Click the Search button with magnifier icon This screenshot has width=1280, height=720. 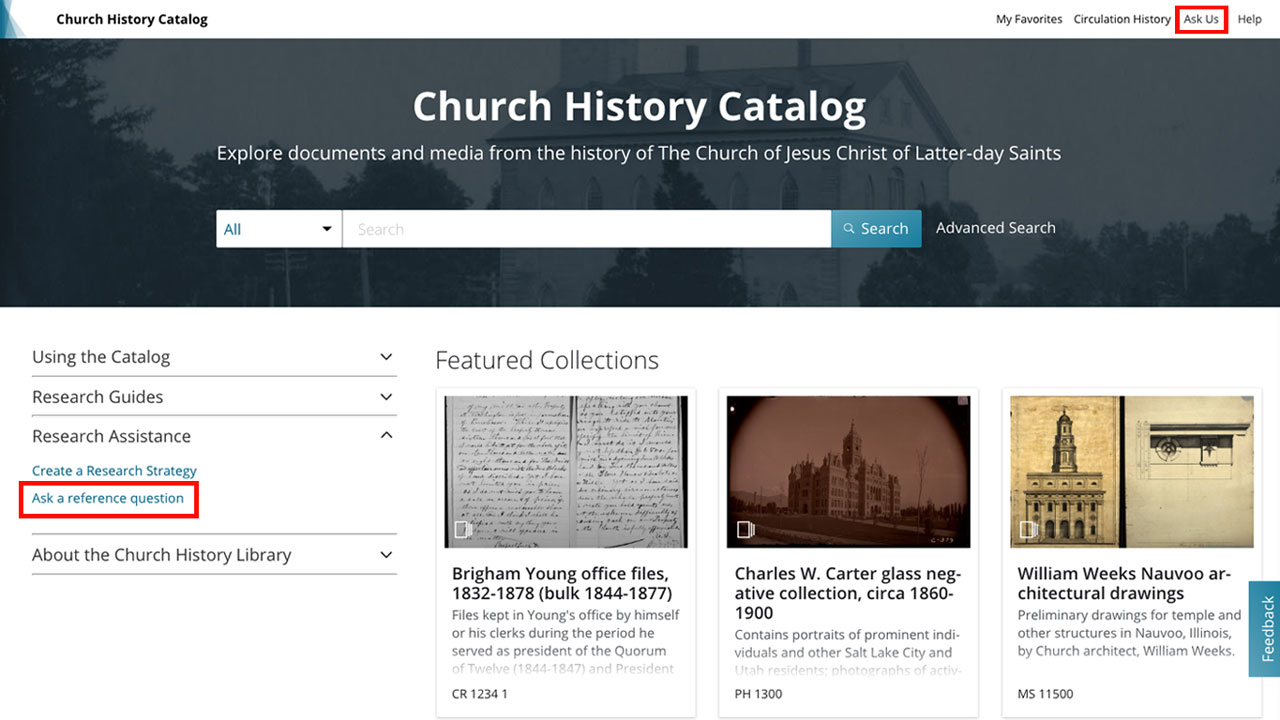point(876,229)
